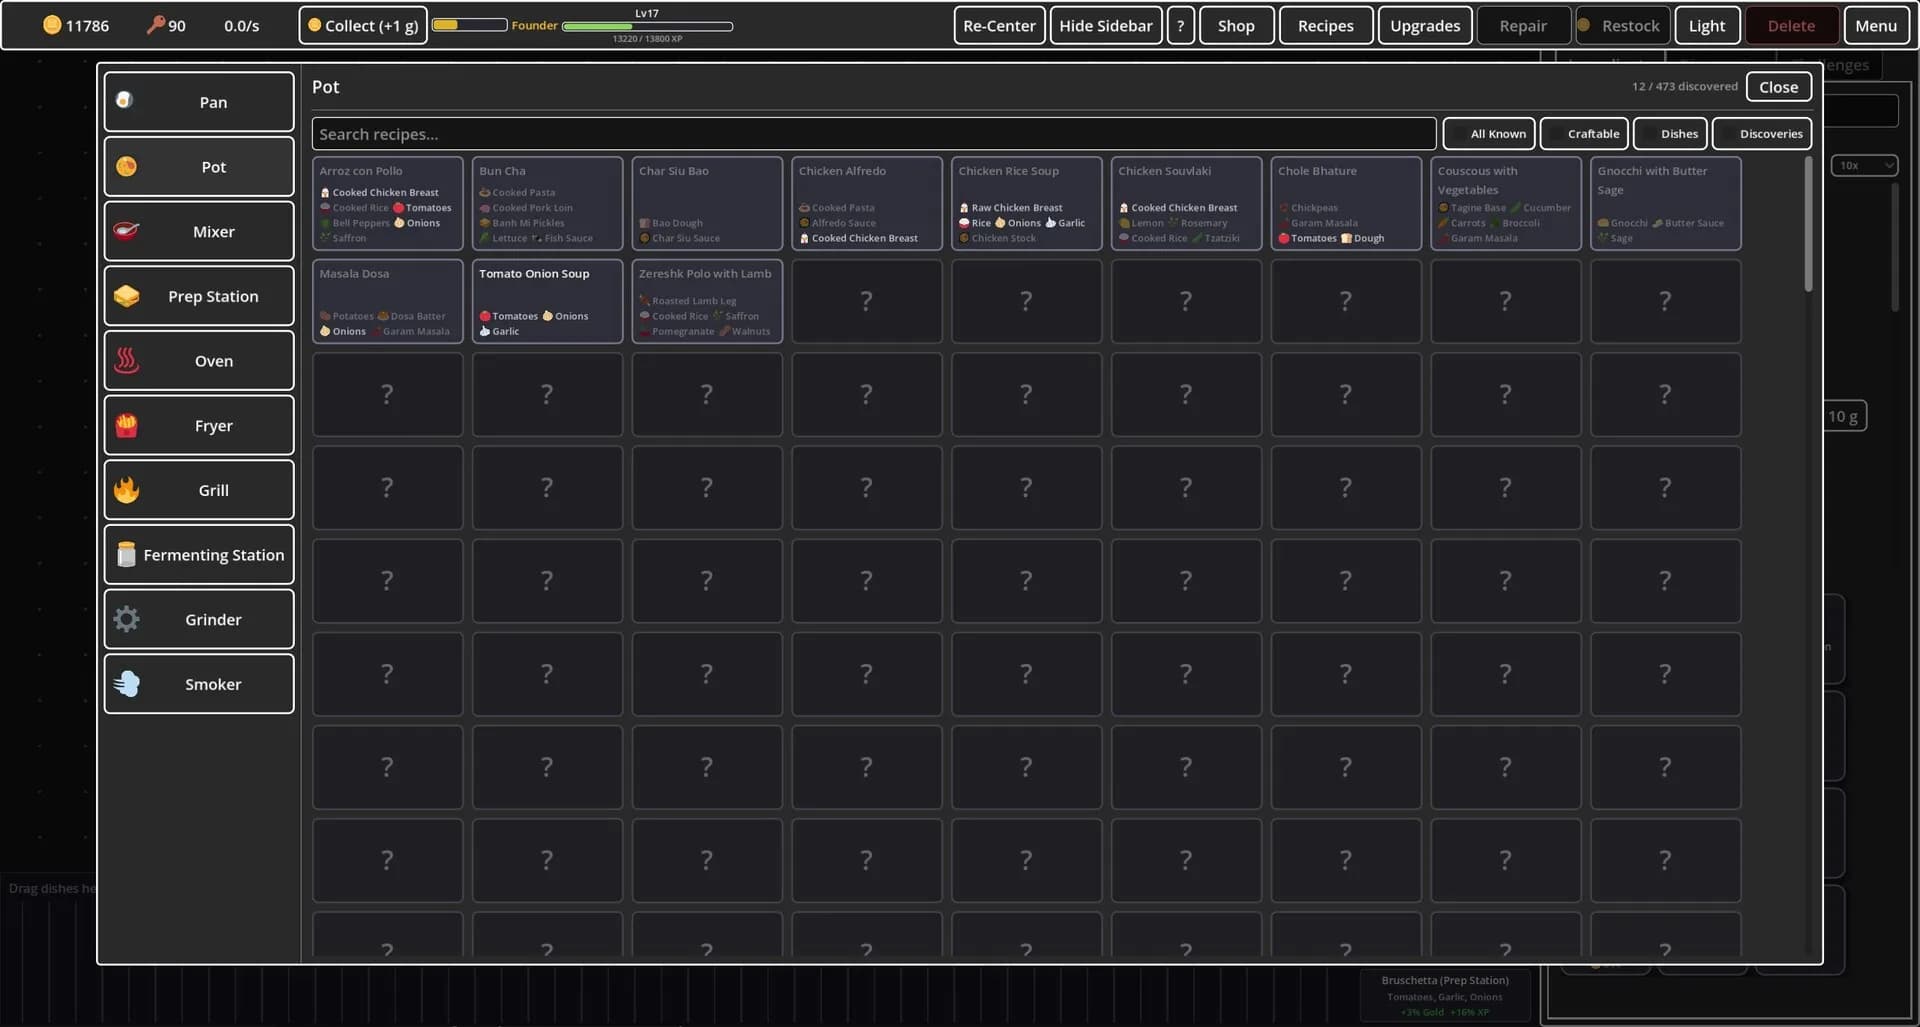Click the Fermenting Station tab

[x=199, y=555]
